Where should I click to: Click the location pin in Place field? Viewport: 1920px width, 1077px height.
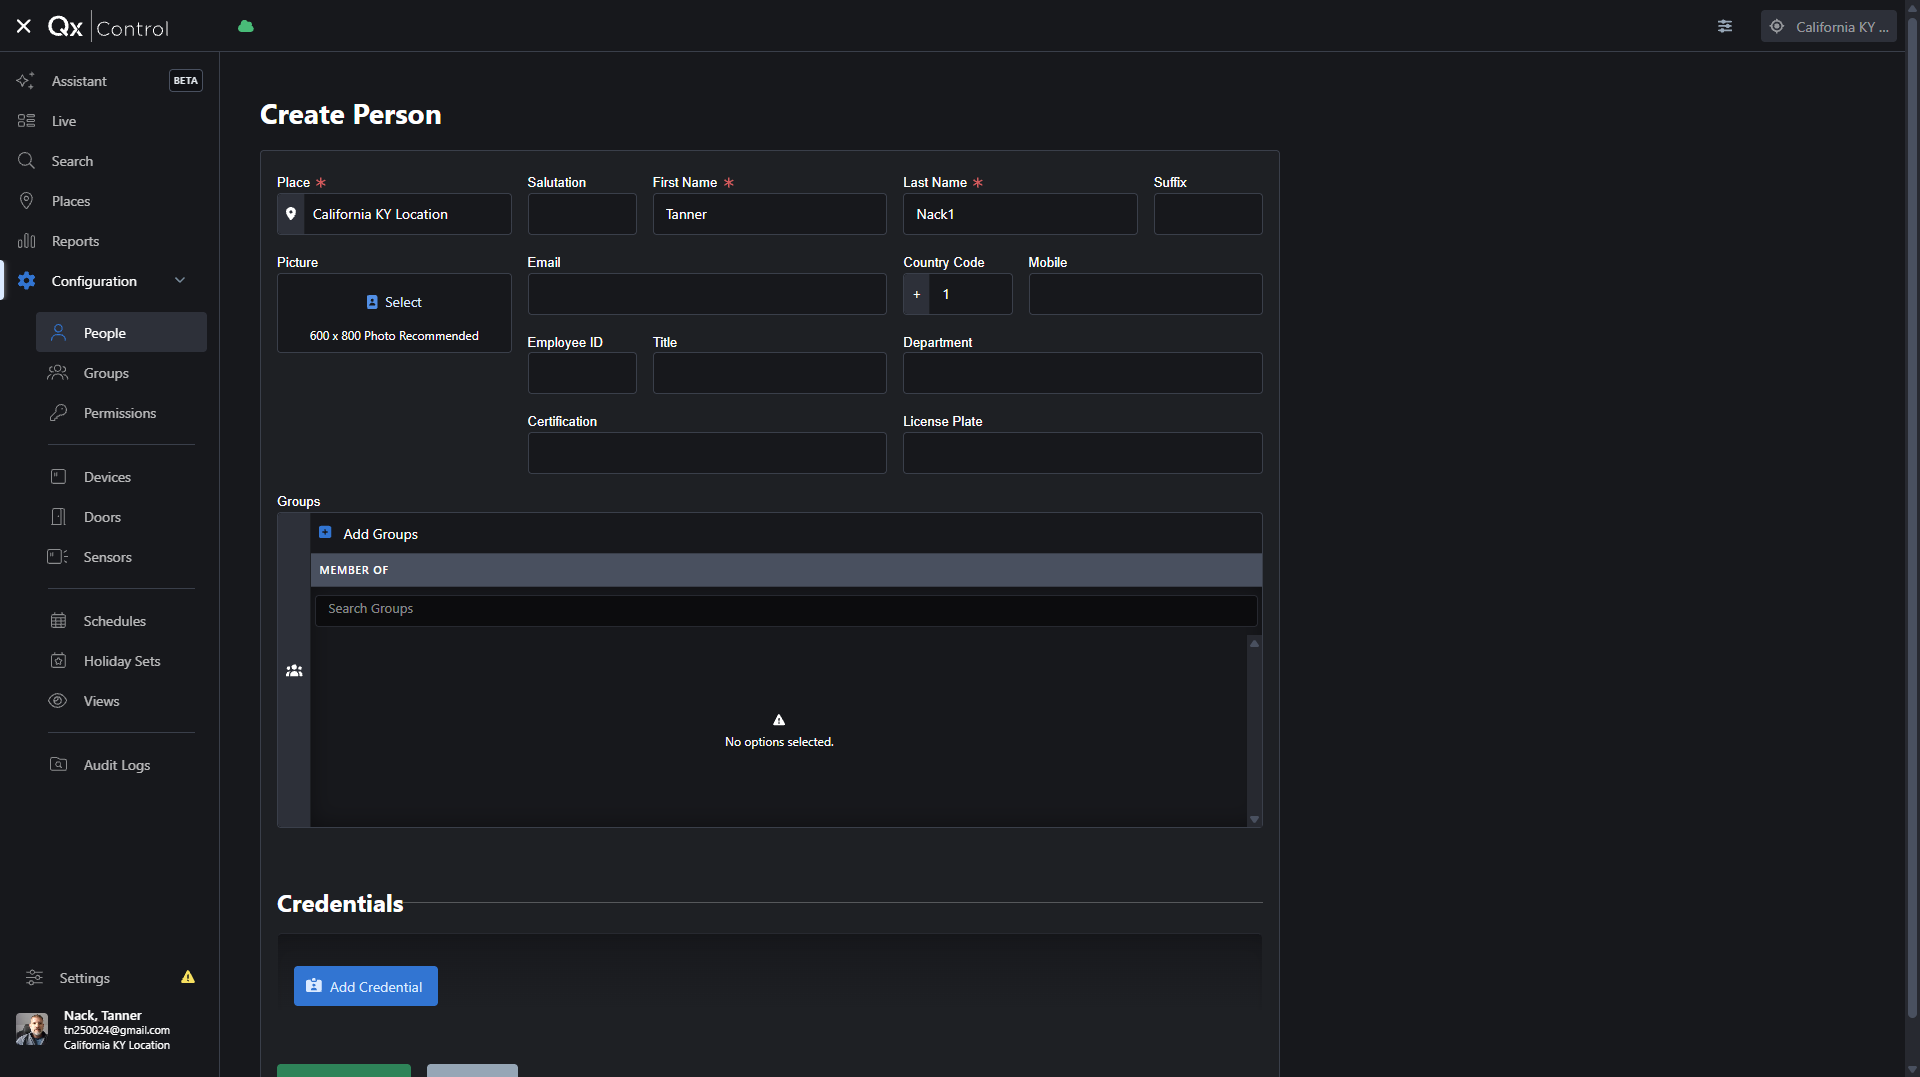[291, 214]
